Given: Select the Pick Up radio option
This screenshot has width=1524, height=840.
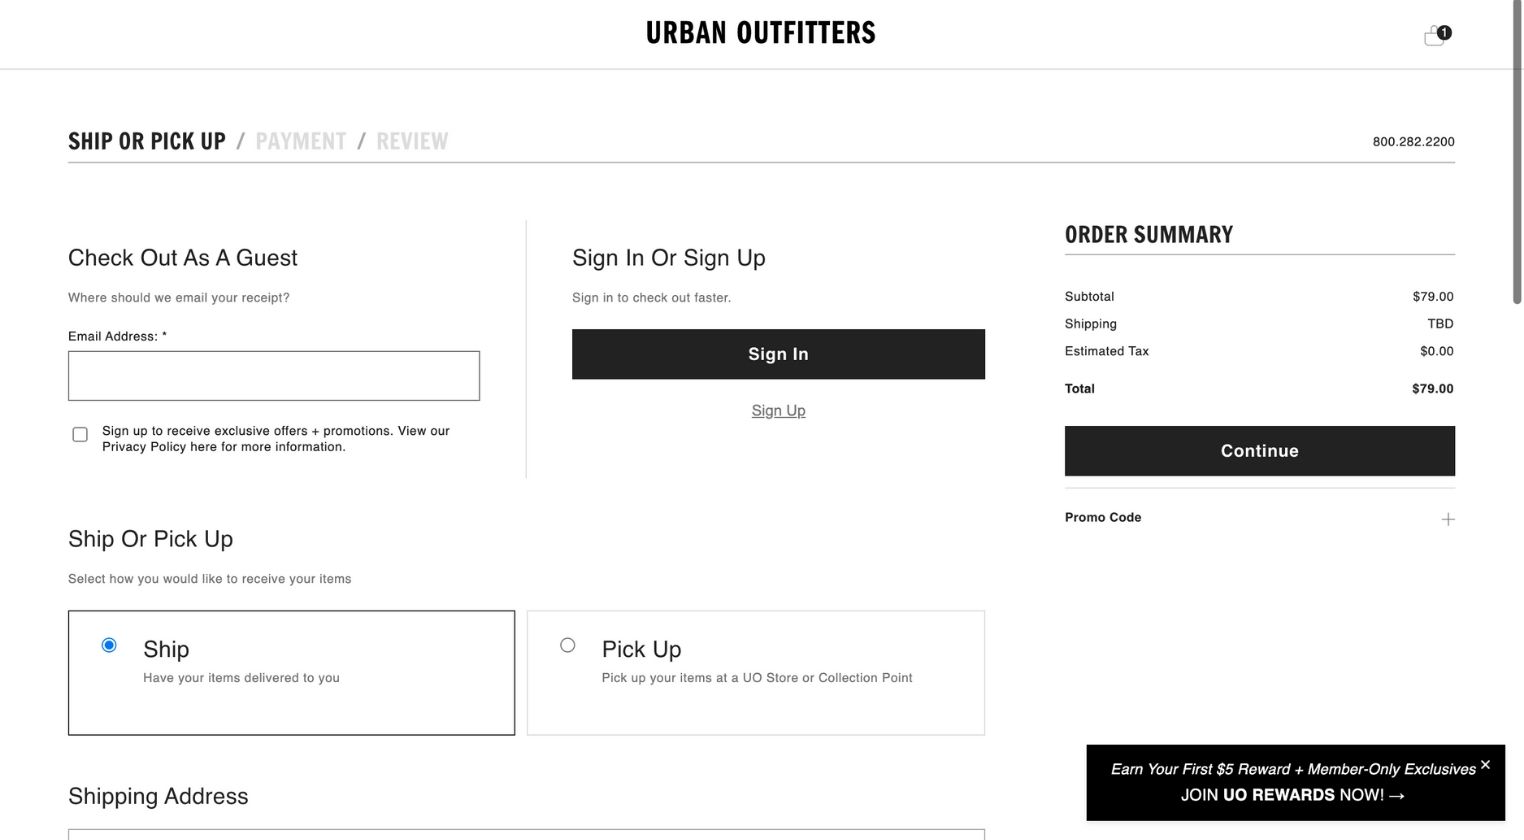Looking at the screenshot, I should tap(568, 645).
